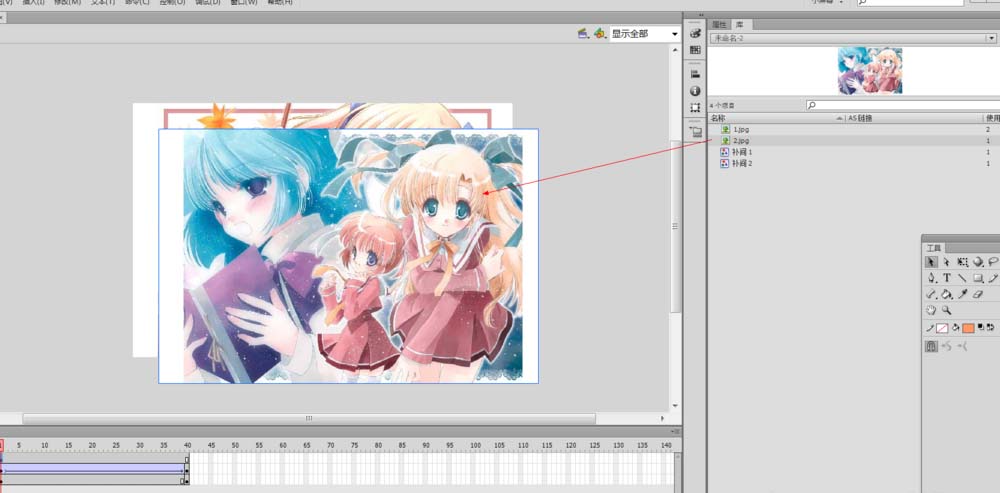Open the Swatches panel icon
Viewport: 1000px width, 493px height.
point(695,50)
